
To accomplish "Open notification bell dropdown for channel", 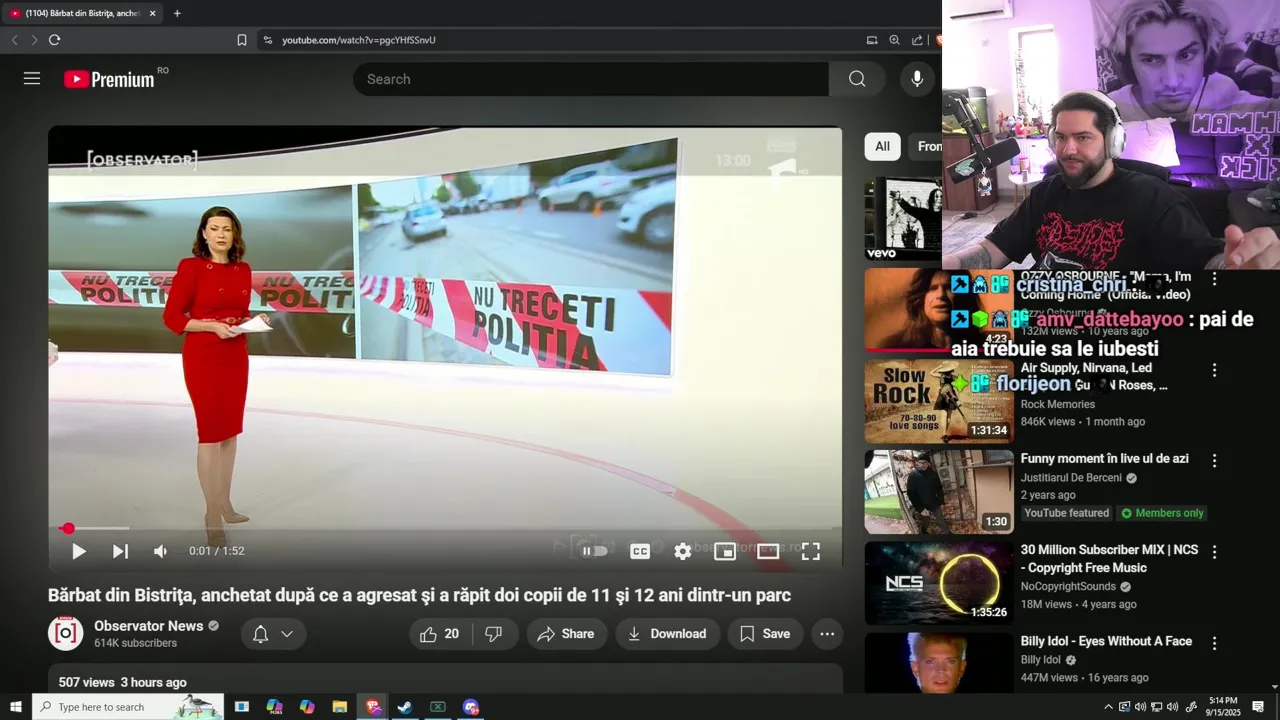I will 273,634.
